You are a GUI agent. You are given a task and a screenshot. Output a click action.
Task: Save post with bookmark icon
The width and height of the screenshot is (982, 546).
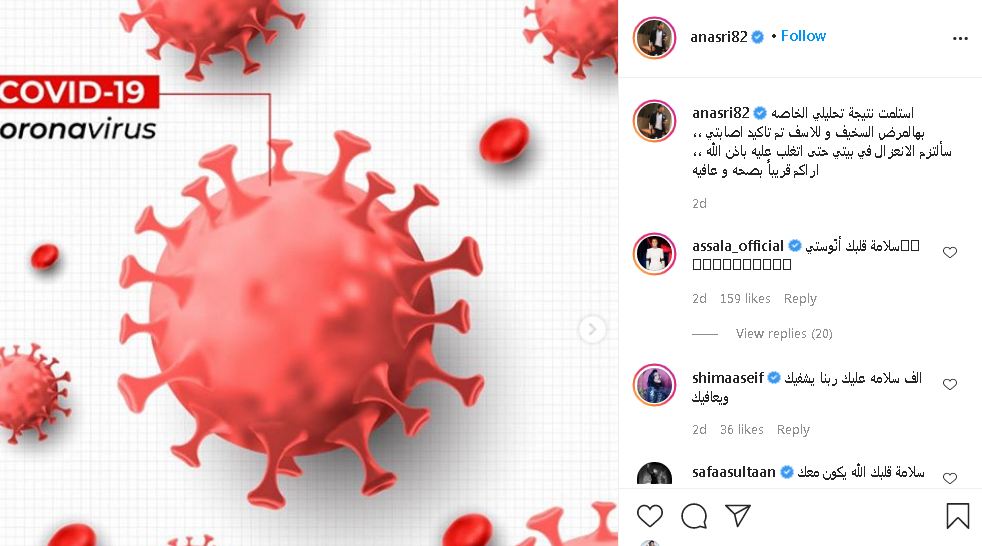(x=958, y=516)
